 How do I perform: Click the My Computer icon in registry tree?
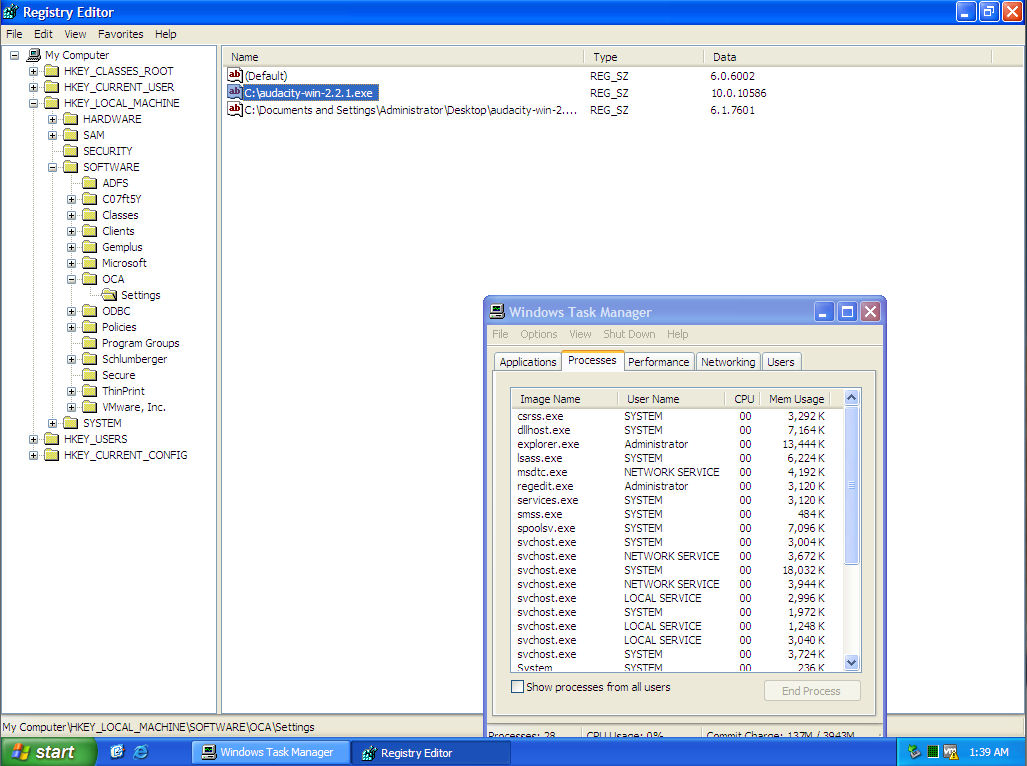tap(34, 55)
